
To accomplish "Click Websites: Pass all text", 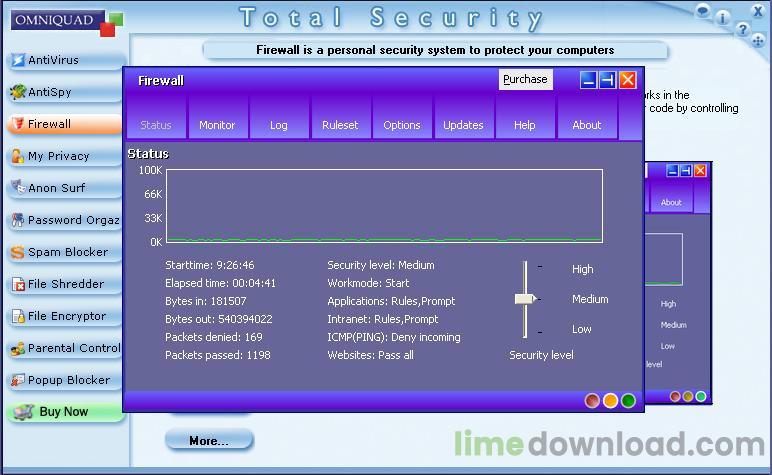I will 370,355.
